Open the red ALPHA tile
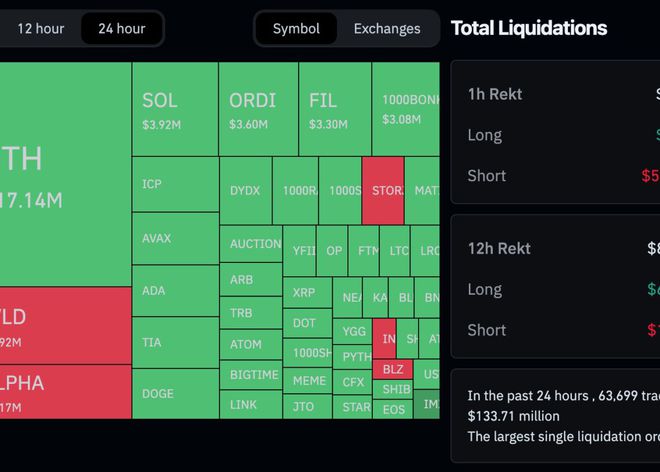 pyautogui.click(x=65, y=392)
